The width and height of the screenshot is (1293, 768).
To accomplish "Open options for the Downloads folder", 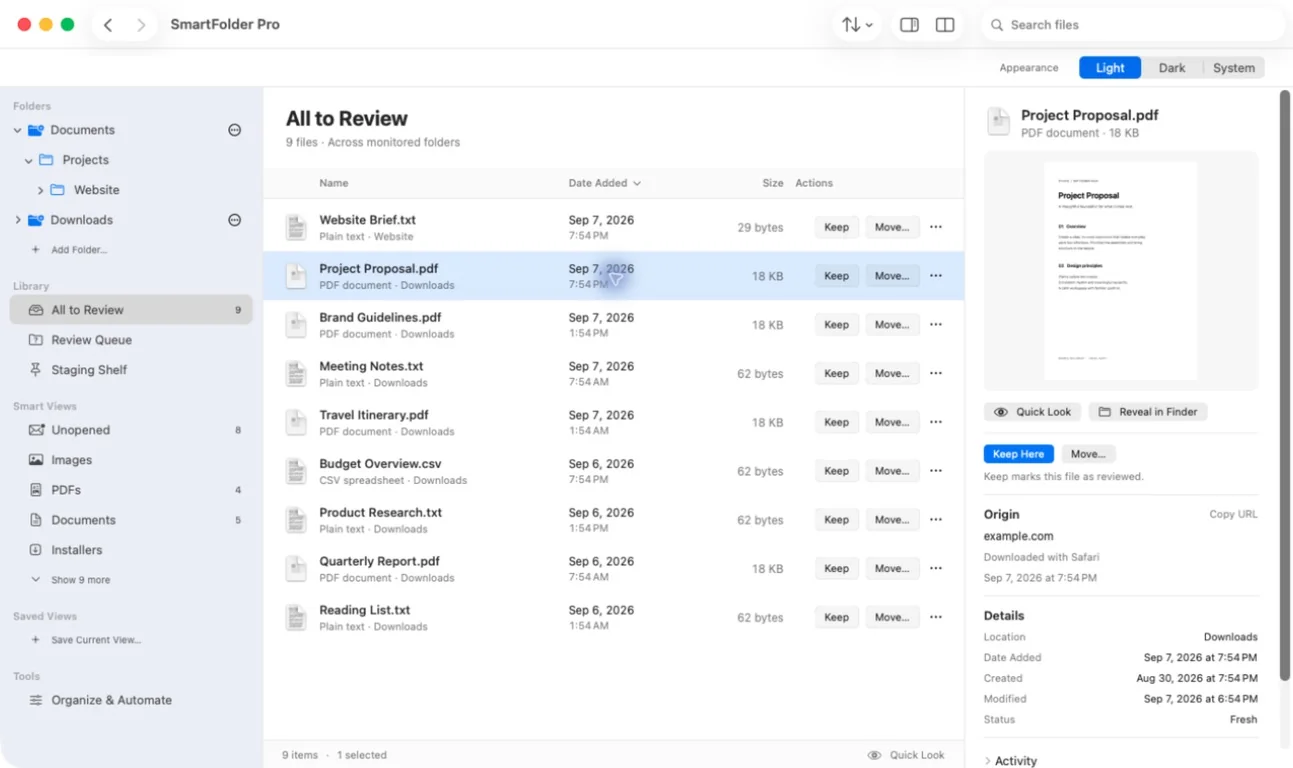I will [x=235, y=220].
